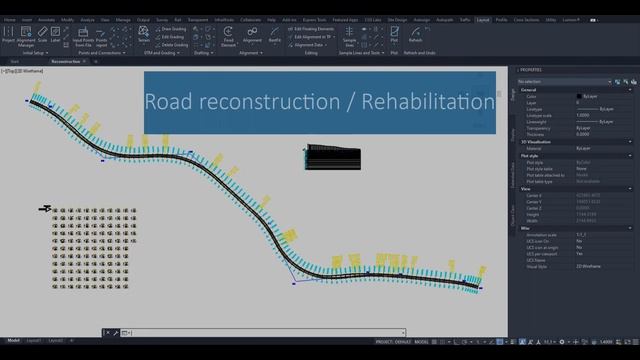Select the Scale tool
The height and width of the screenshot is (360, 640).
coord(42,34)
